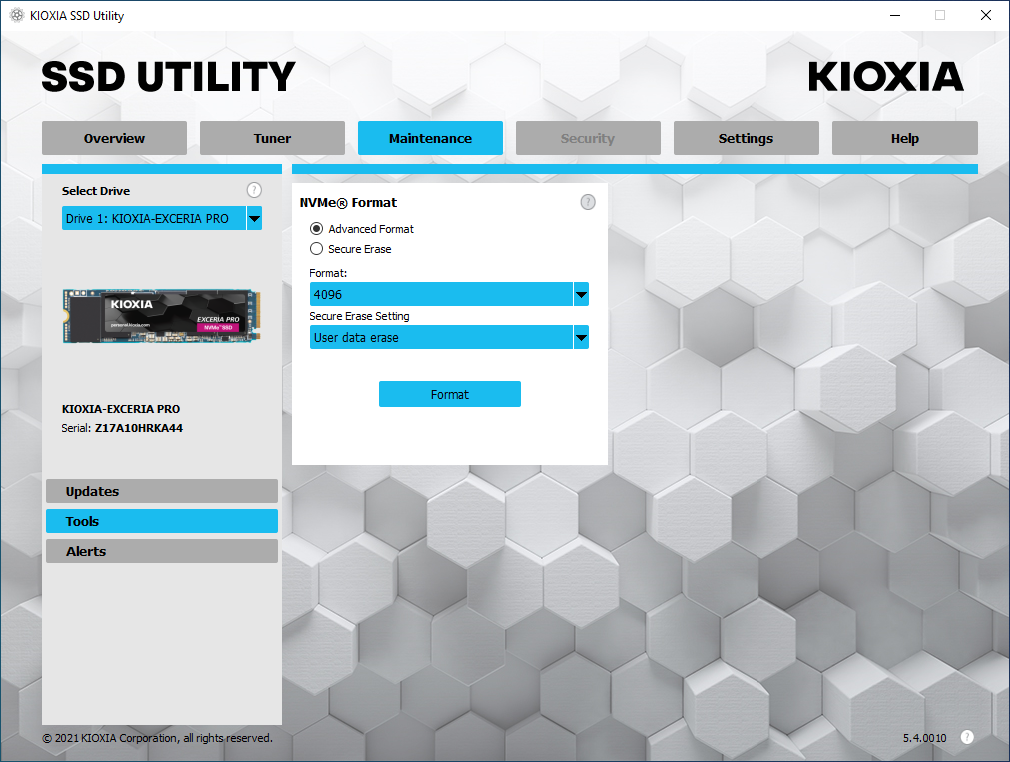This screenshot has width=1010, height=762.
Task: Click the blue Format button
Action: (x=450, y=394)
